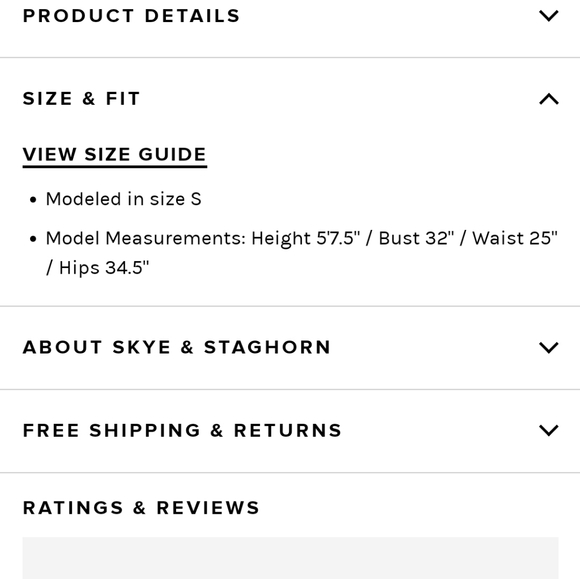Screen dimensions: 580x579
Task: Click the Product Details heading text
Action: [131, 16]
